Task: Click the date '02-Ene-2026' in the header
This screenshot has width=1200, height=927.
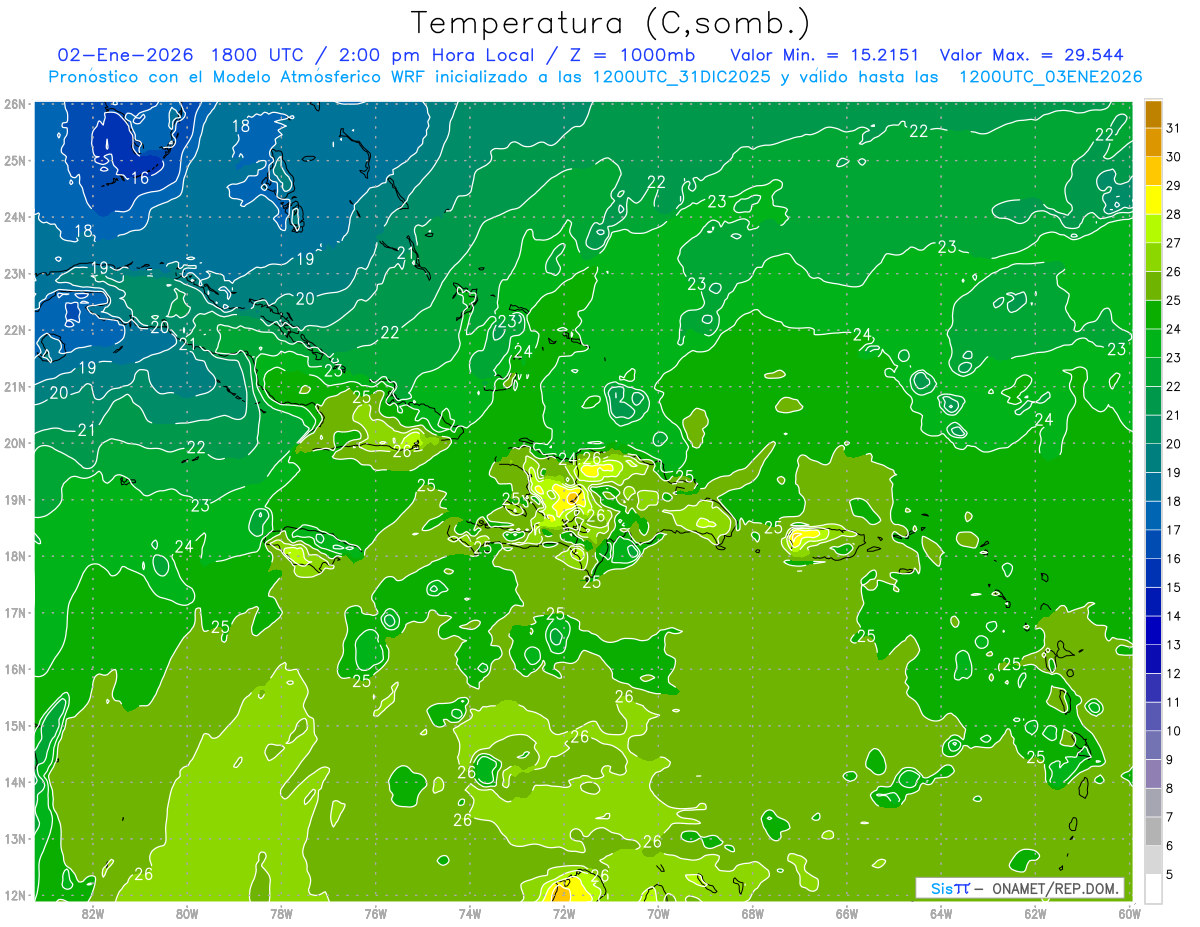Action: click(126, 55)
